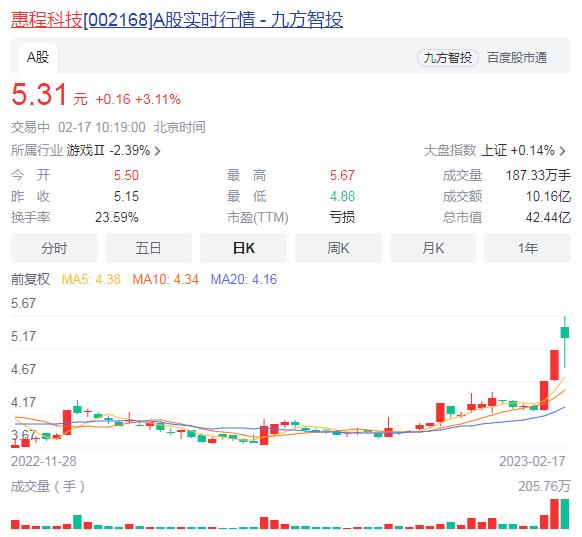
Task: Click the 市盈(TTM) value 亏损
Action: click(x=342, y=217)
